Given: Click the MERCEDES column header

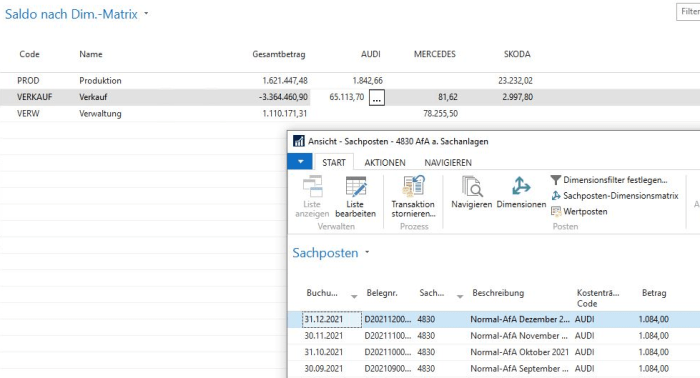Looking at the screenshot, I should (x=434, y=54).
